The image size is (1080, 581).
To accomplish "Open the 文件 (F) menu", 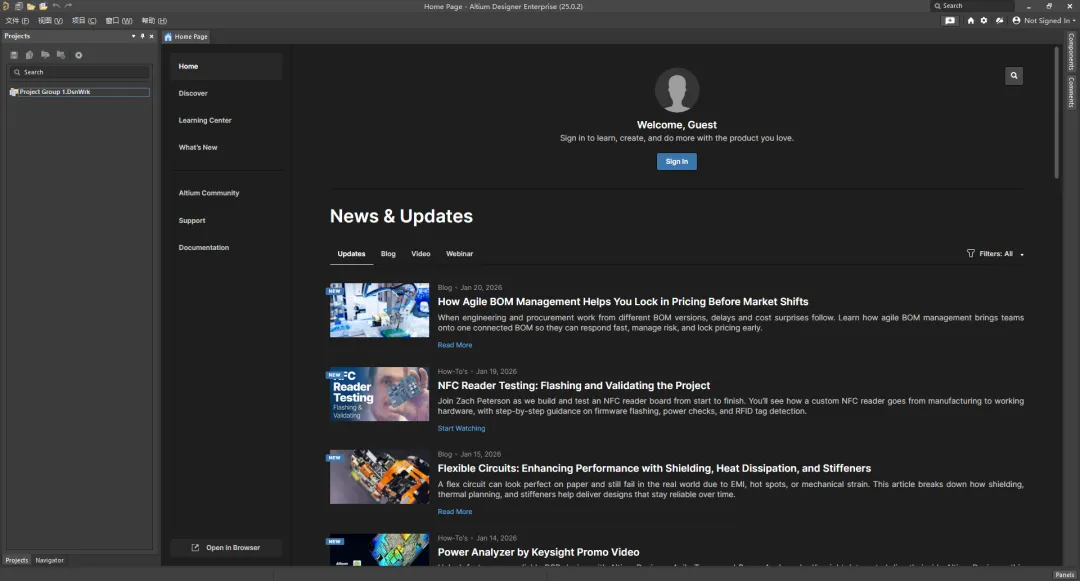I will [x=17, y=21].
